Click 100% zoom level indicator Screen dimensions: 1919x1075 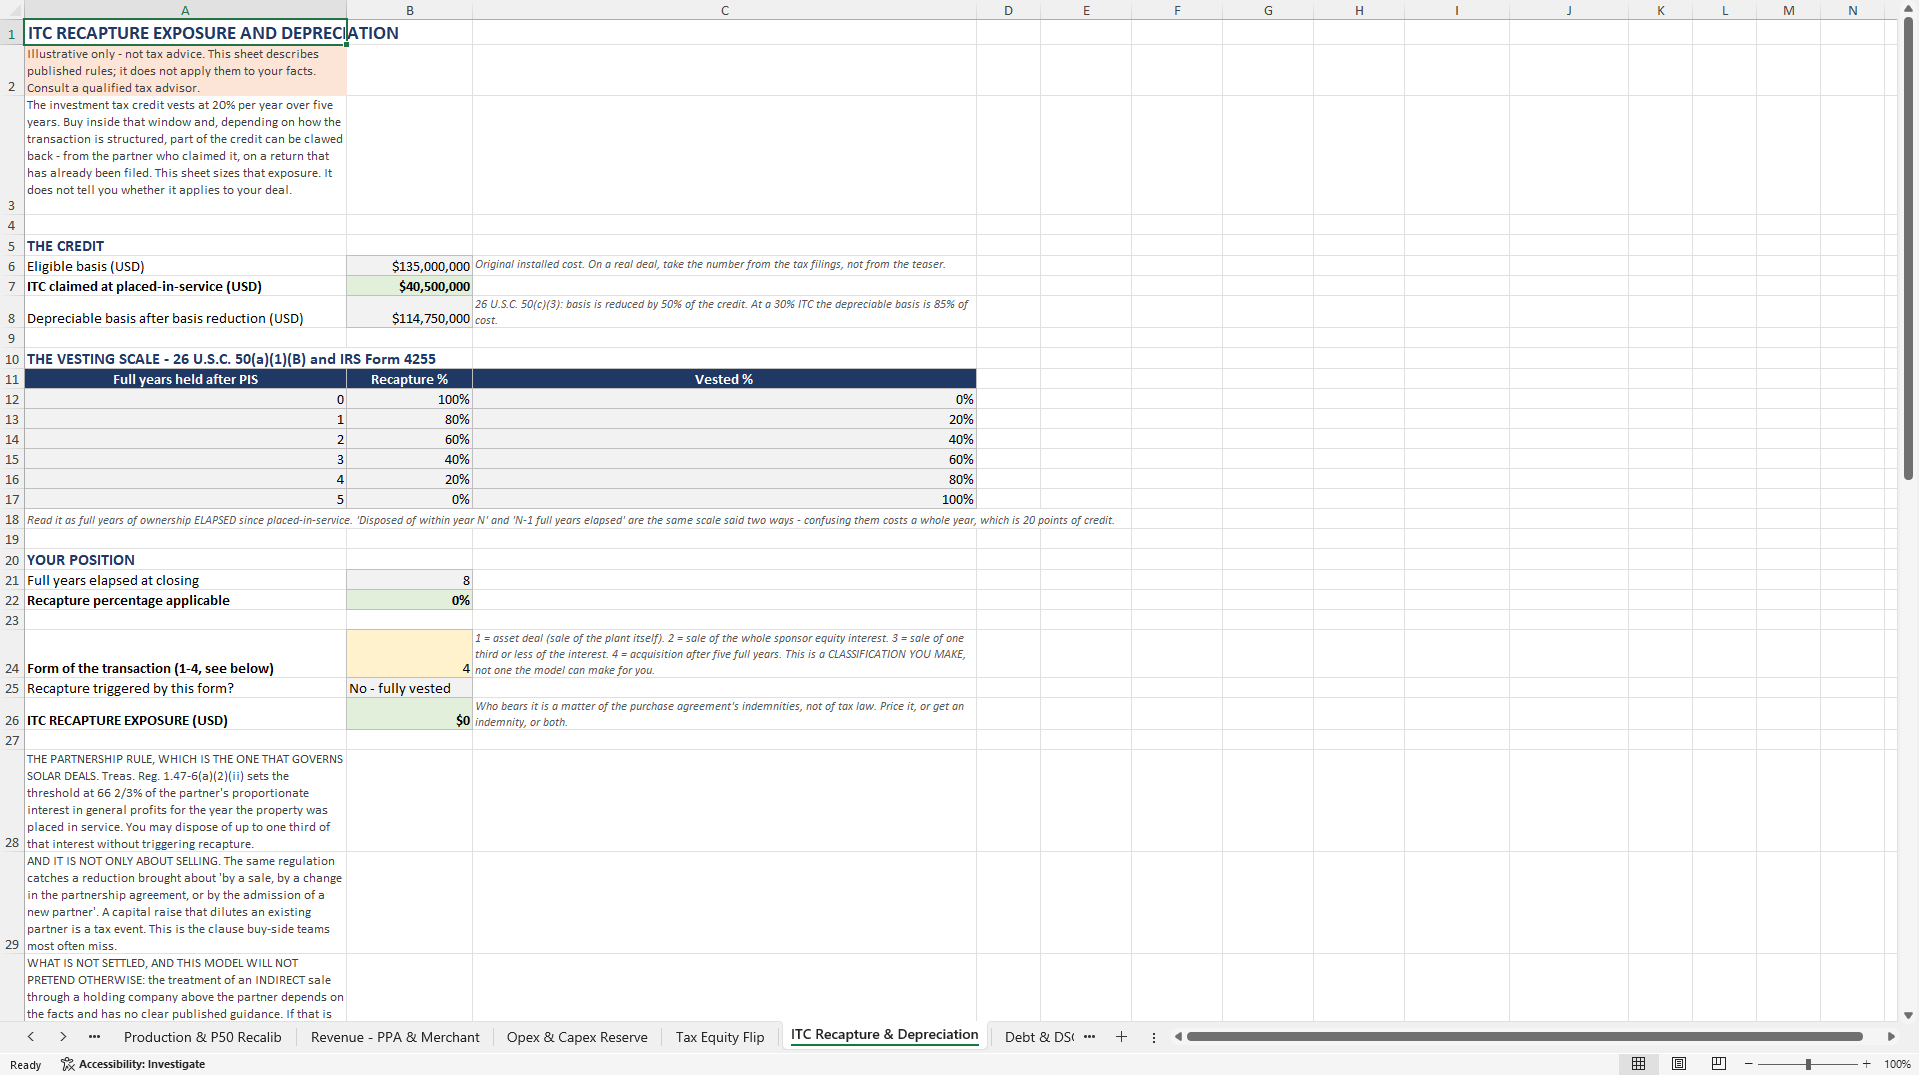(x=1897, y=1064)
